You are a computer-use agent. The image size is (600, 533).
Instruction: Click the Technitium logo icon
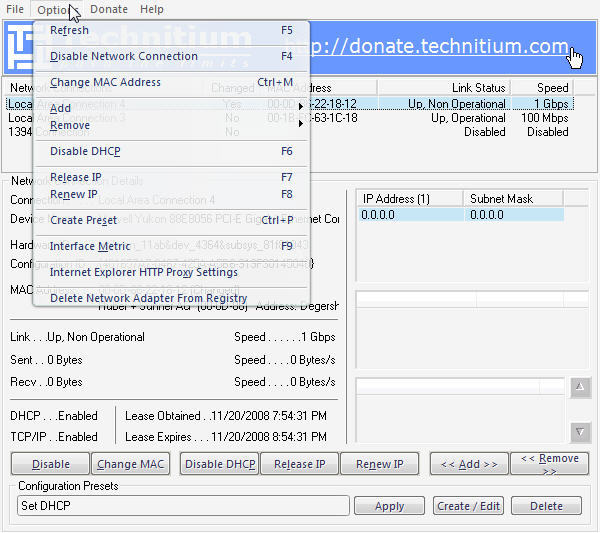point(19,48)
